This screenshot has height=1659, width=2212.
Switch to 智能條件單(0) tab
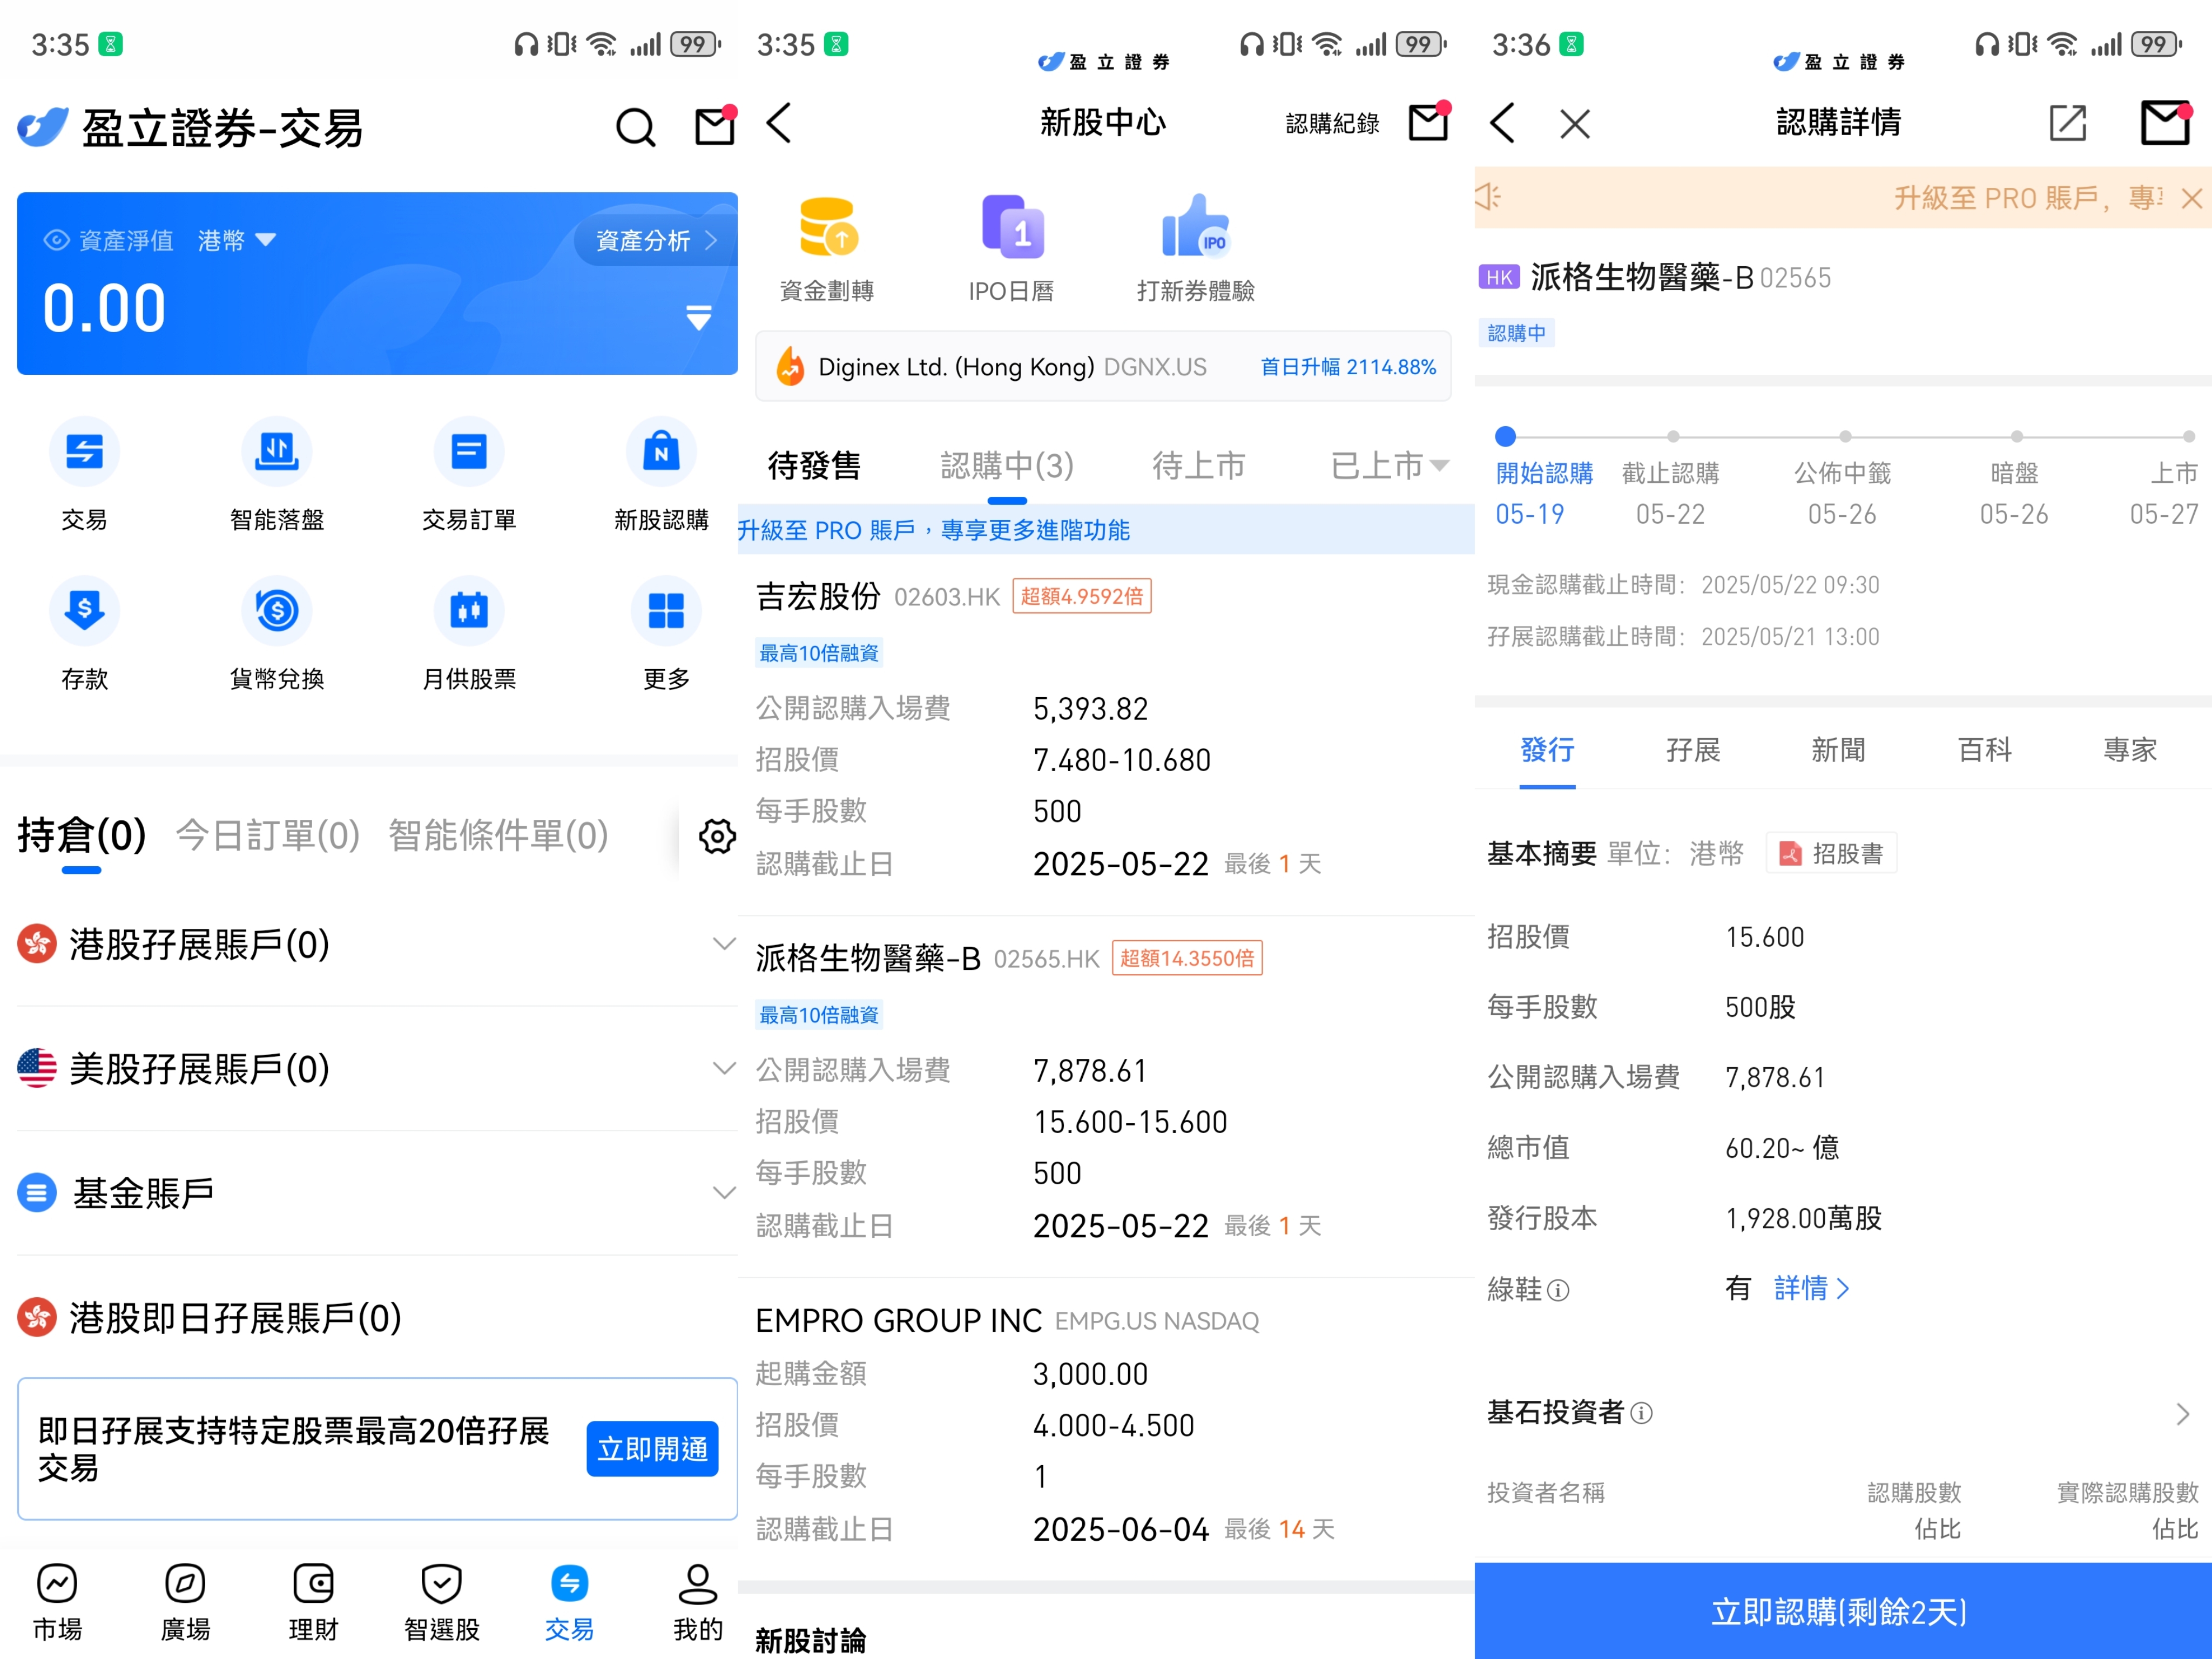click(498, 835)
